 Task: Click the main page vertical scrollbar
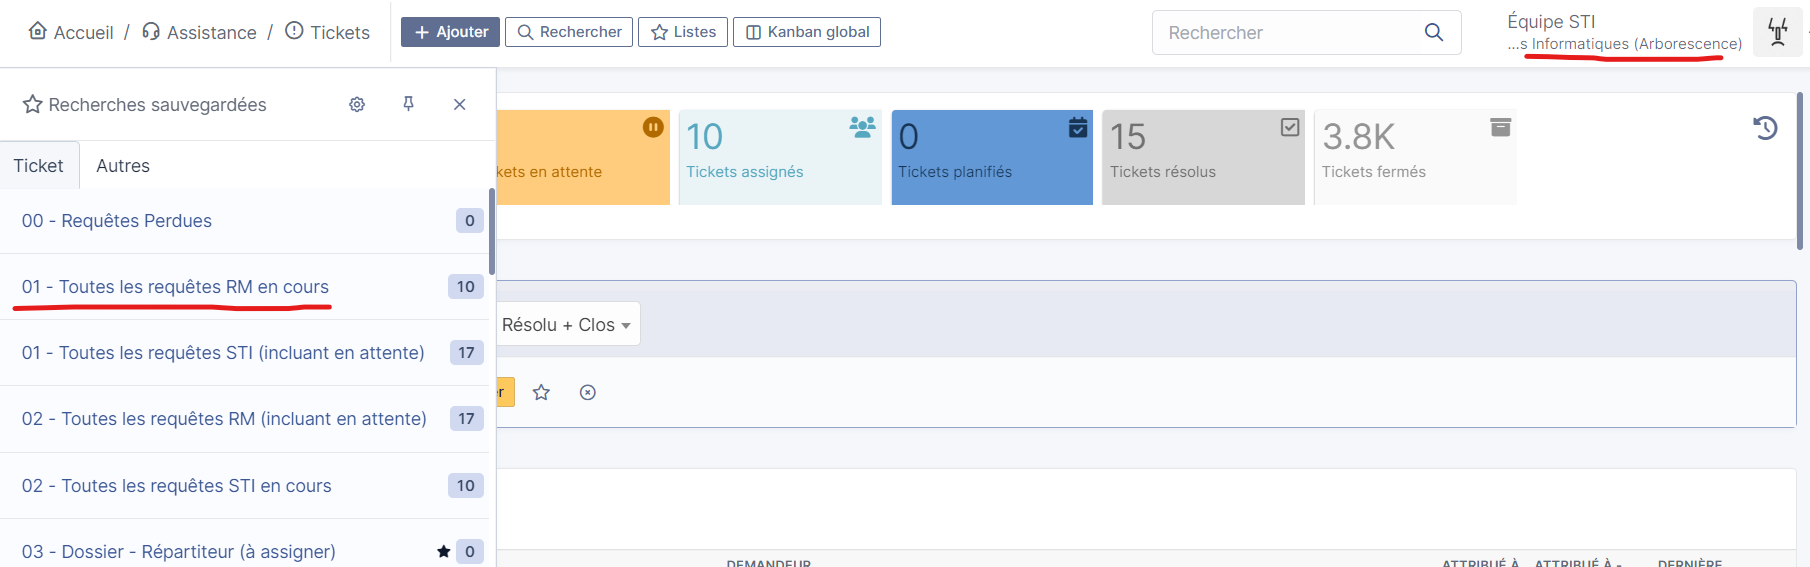pyautogui.click(x=1800, y=170)
